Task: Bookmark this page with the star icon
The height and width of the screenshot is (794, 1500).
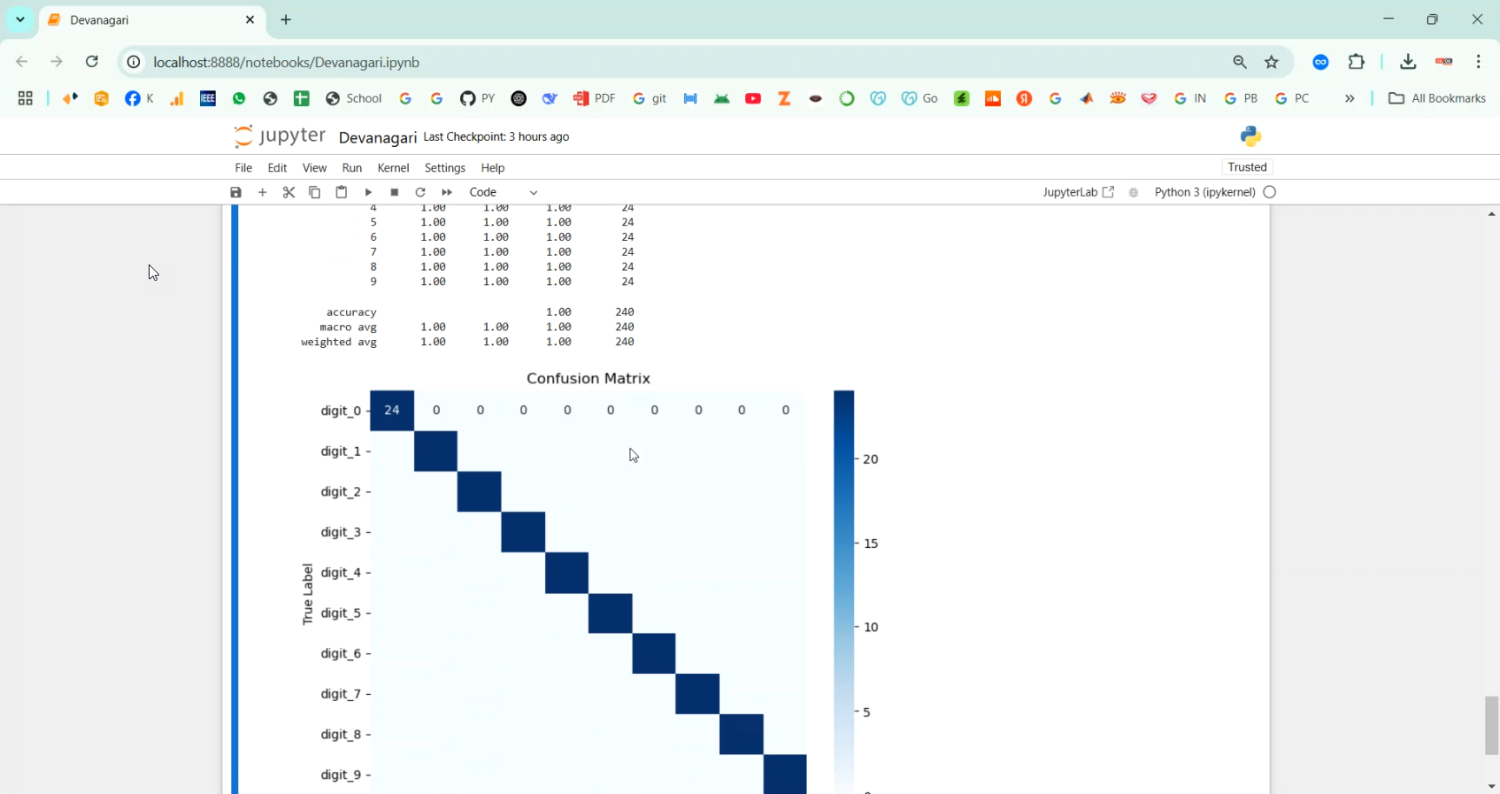Action: pos(1271,62)
